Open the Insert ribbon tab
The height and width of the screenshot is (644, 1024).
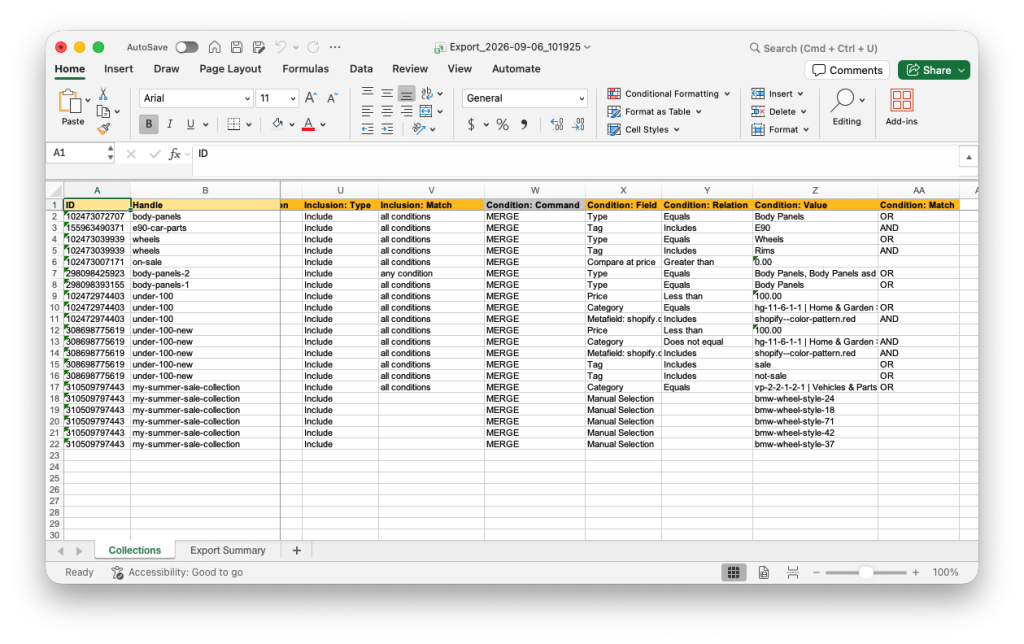click(118, 69)
